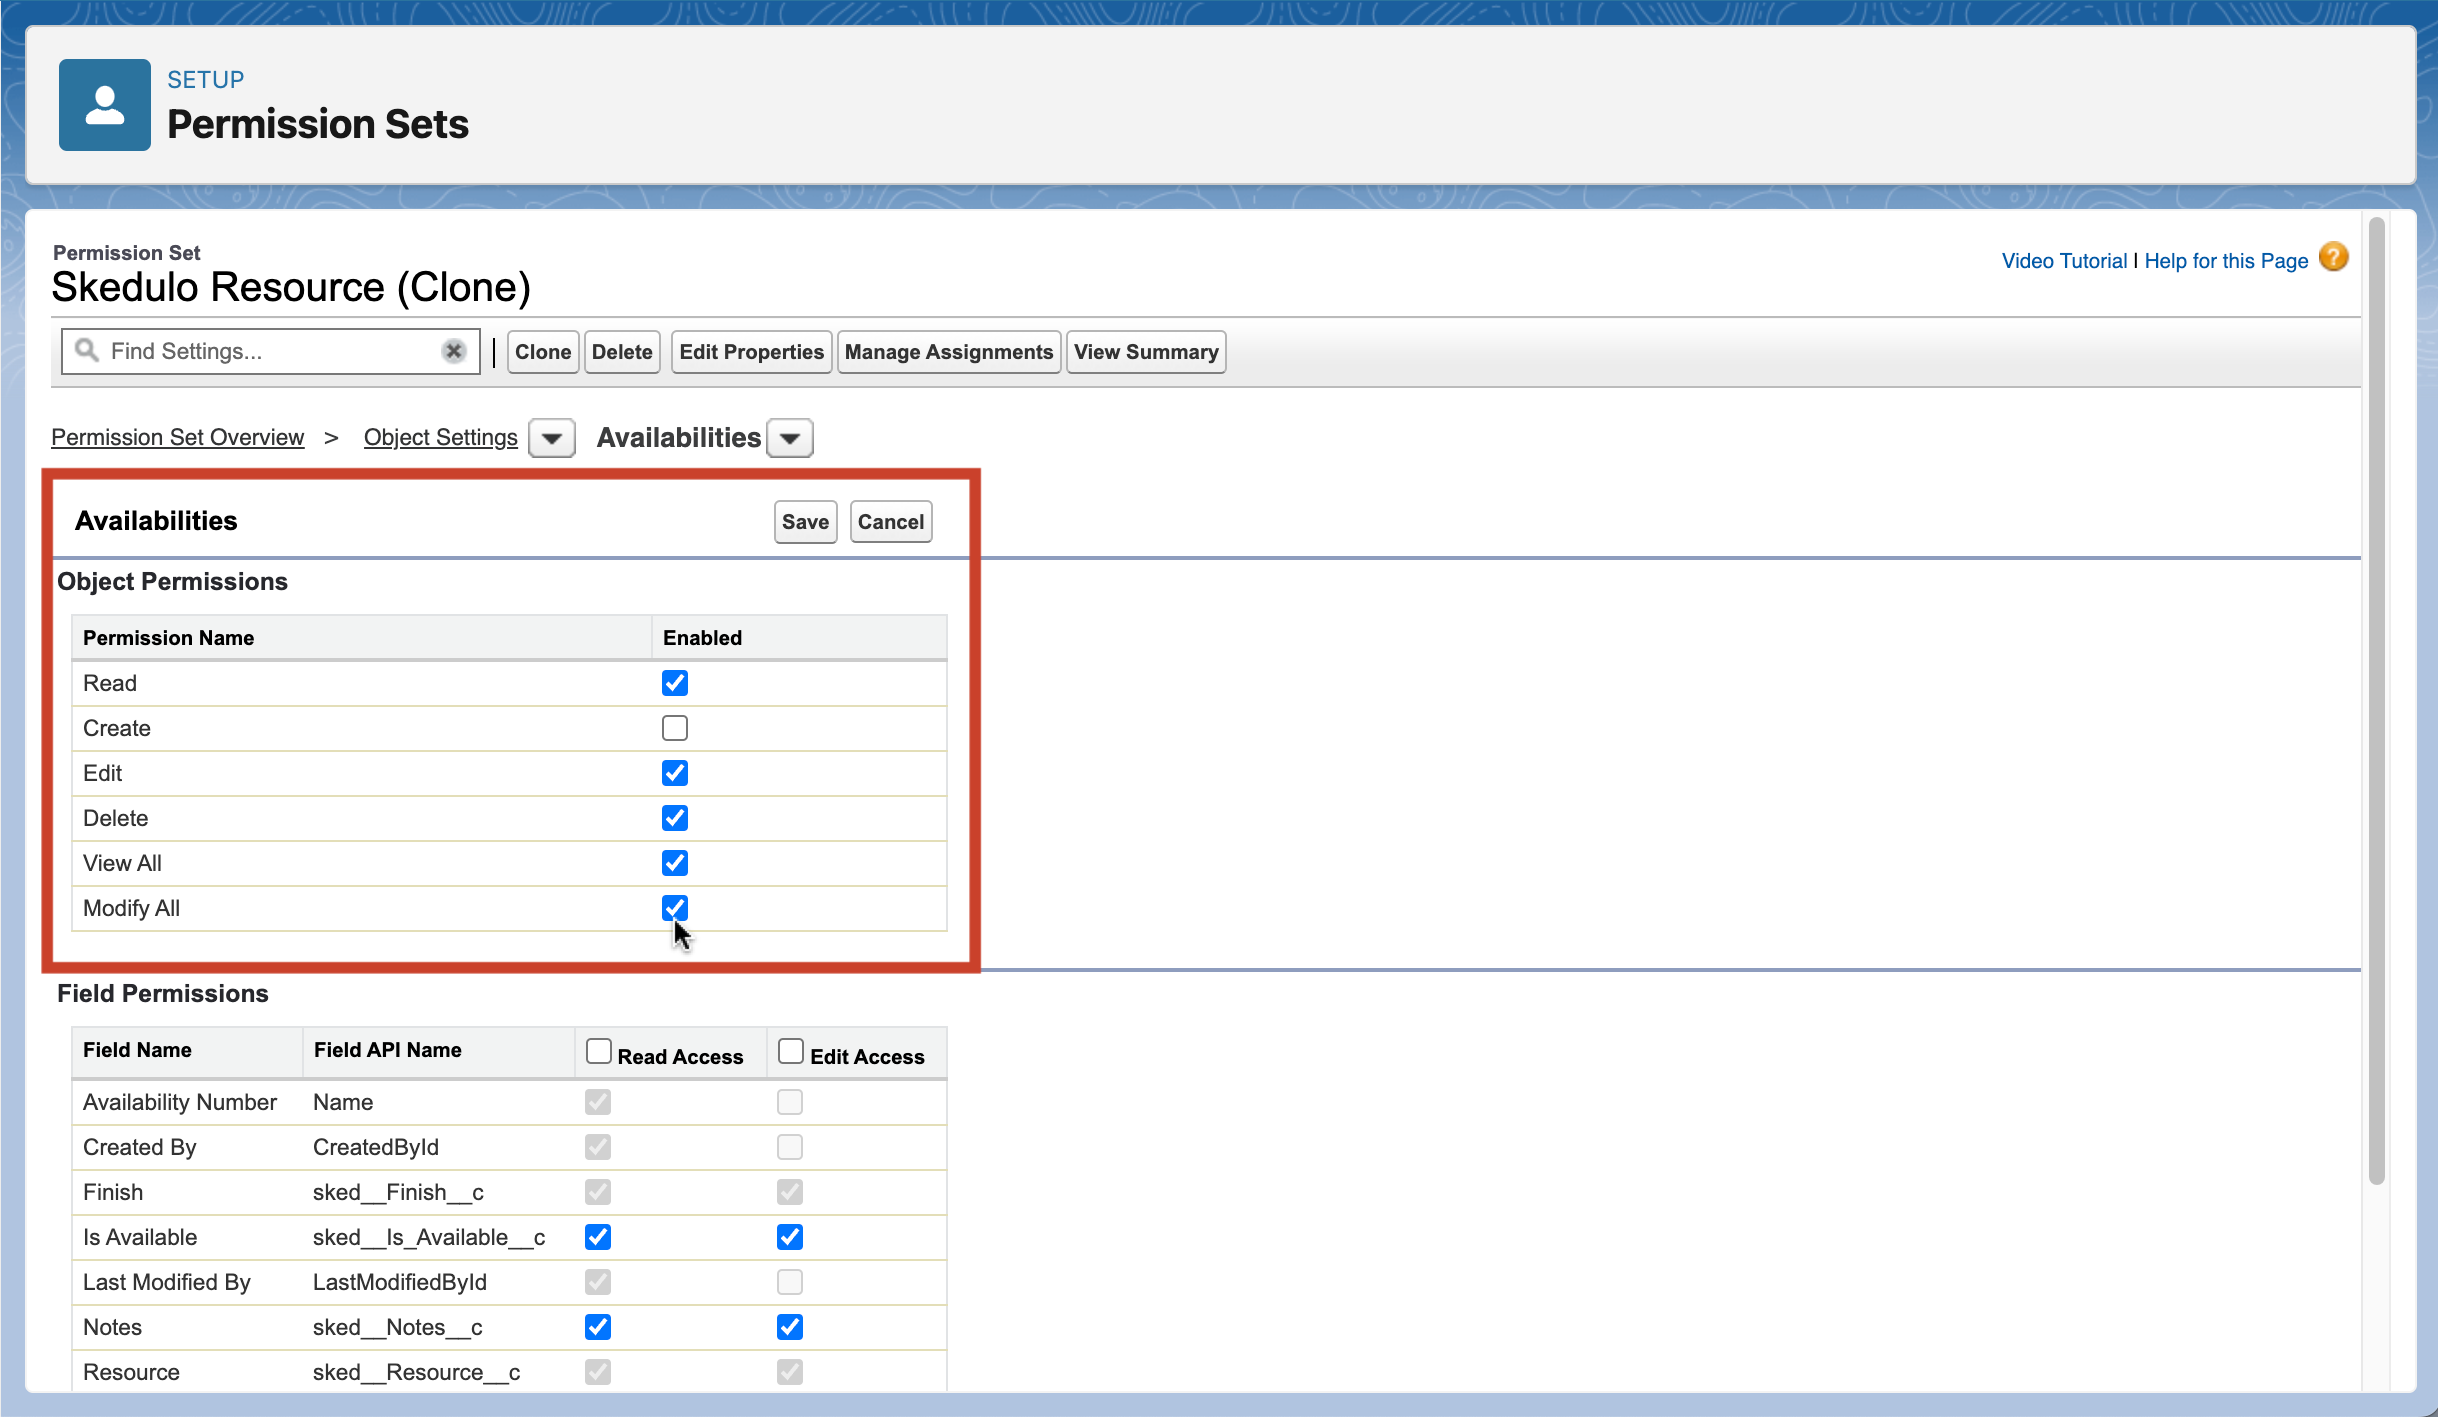Click the Permission Sets setup icon
2438x1417 pixels.
tap(104, 104)
